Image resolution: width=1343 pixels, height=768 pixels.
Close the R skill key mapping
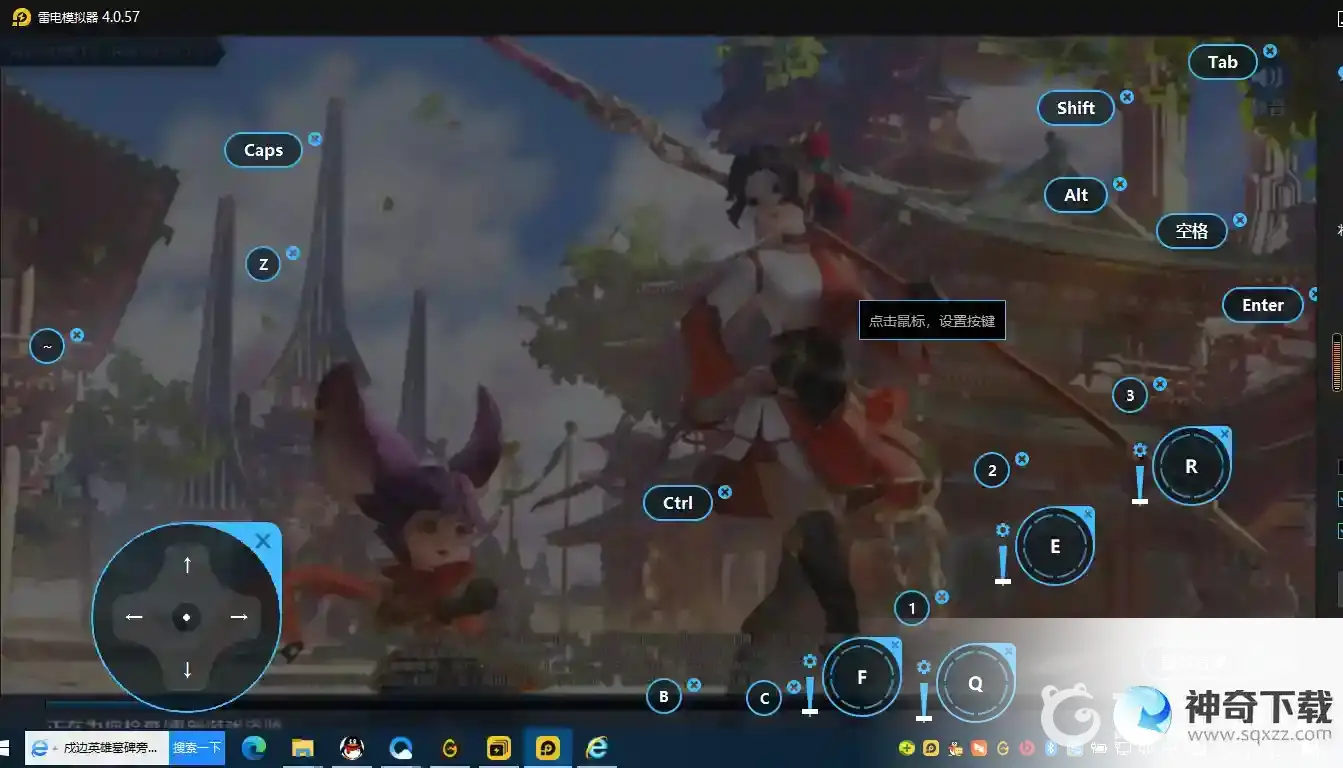(1224, 435)
